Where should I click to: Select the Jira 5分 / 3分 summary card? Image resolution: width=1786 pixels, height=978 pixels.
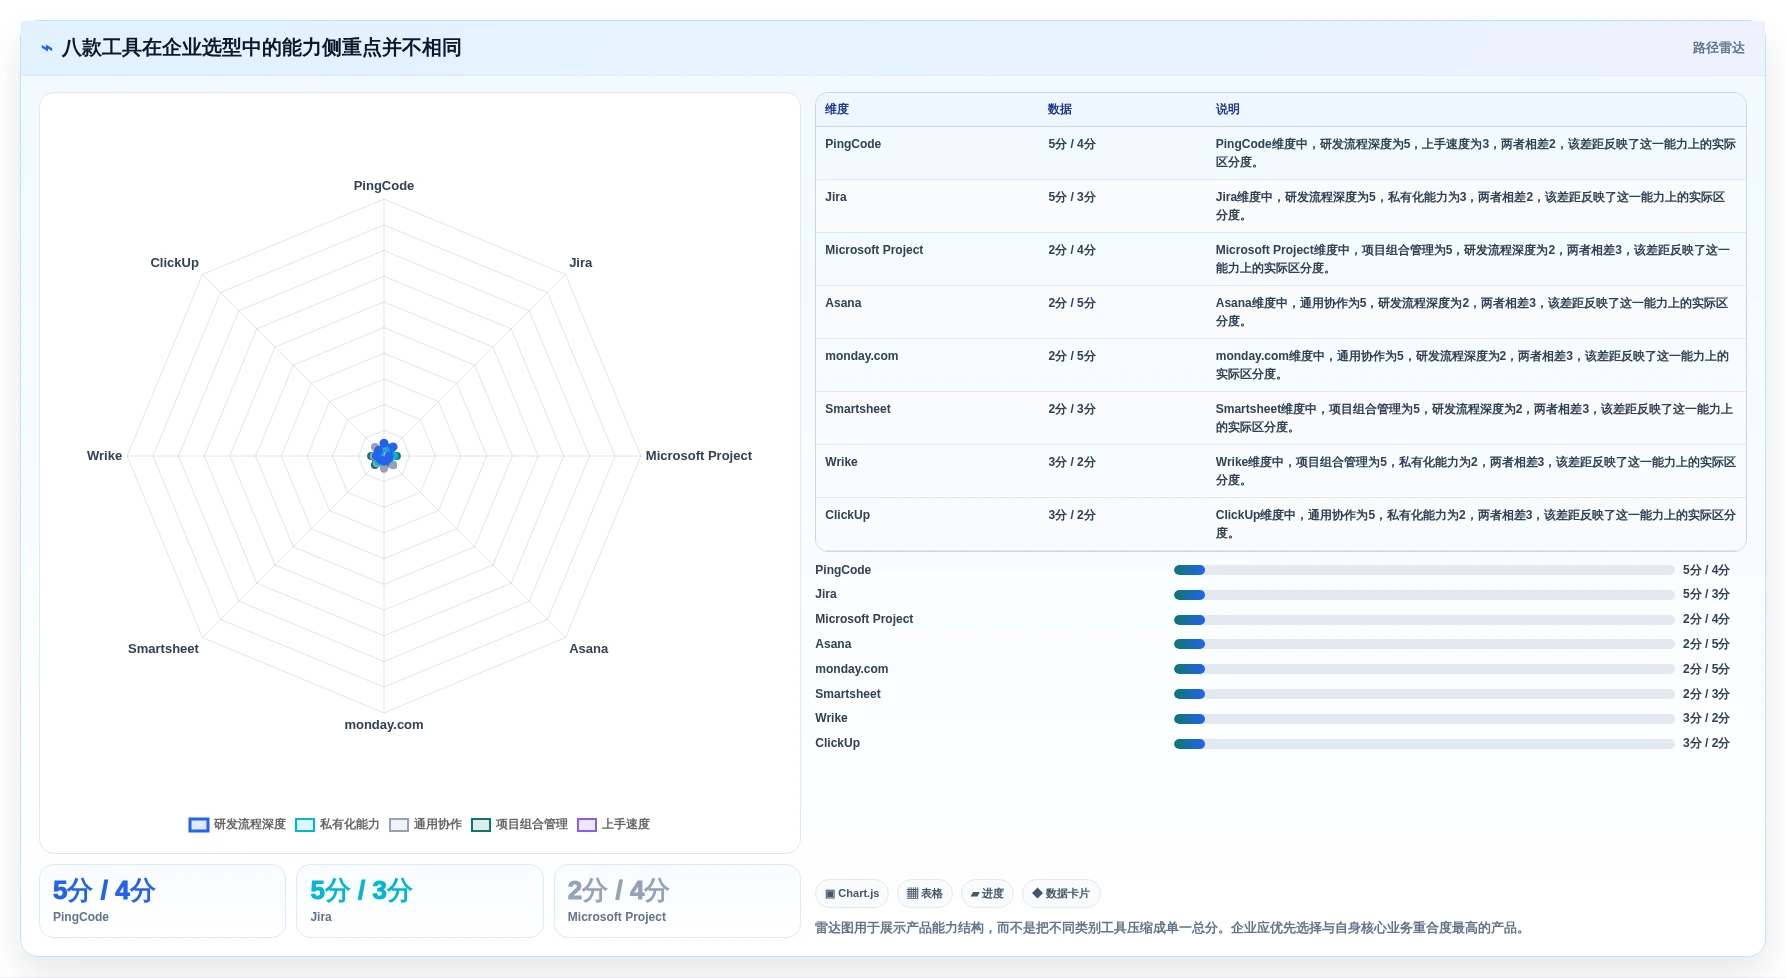[x=419, y=901]
